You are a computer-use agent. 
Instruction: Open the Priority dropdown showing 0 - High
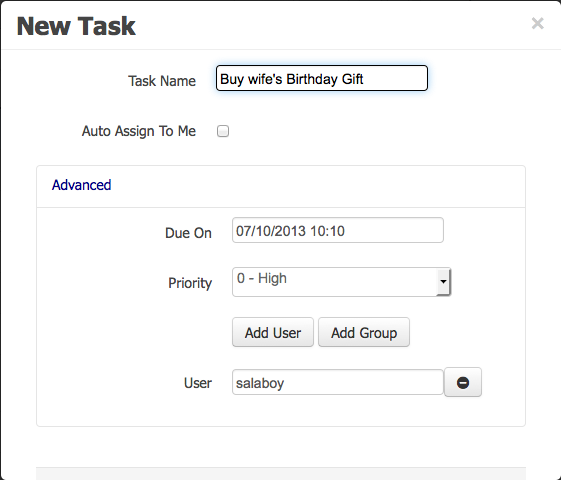point(341,282)
